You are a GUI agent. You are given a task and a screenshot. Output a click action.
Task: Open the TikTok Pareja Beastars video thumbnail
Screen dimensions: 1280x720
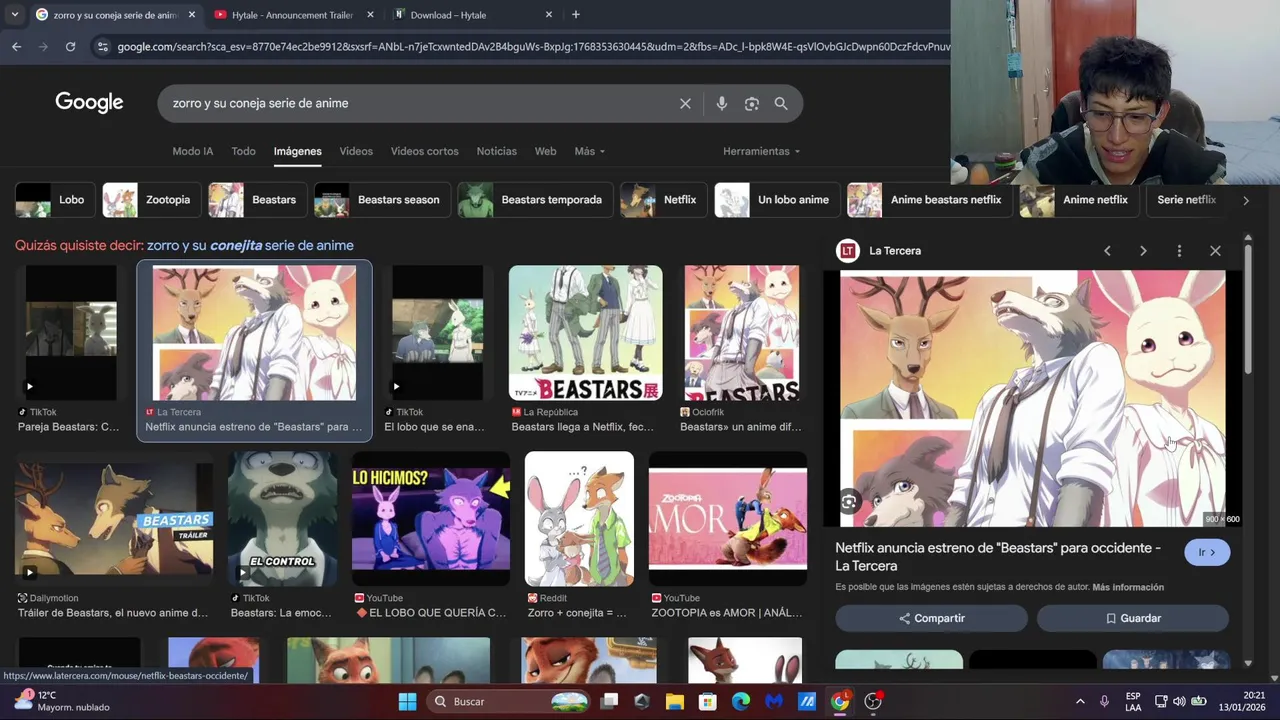70,333
